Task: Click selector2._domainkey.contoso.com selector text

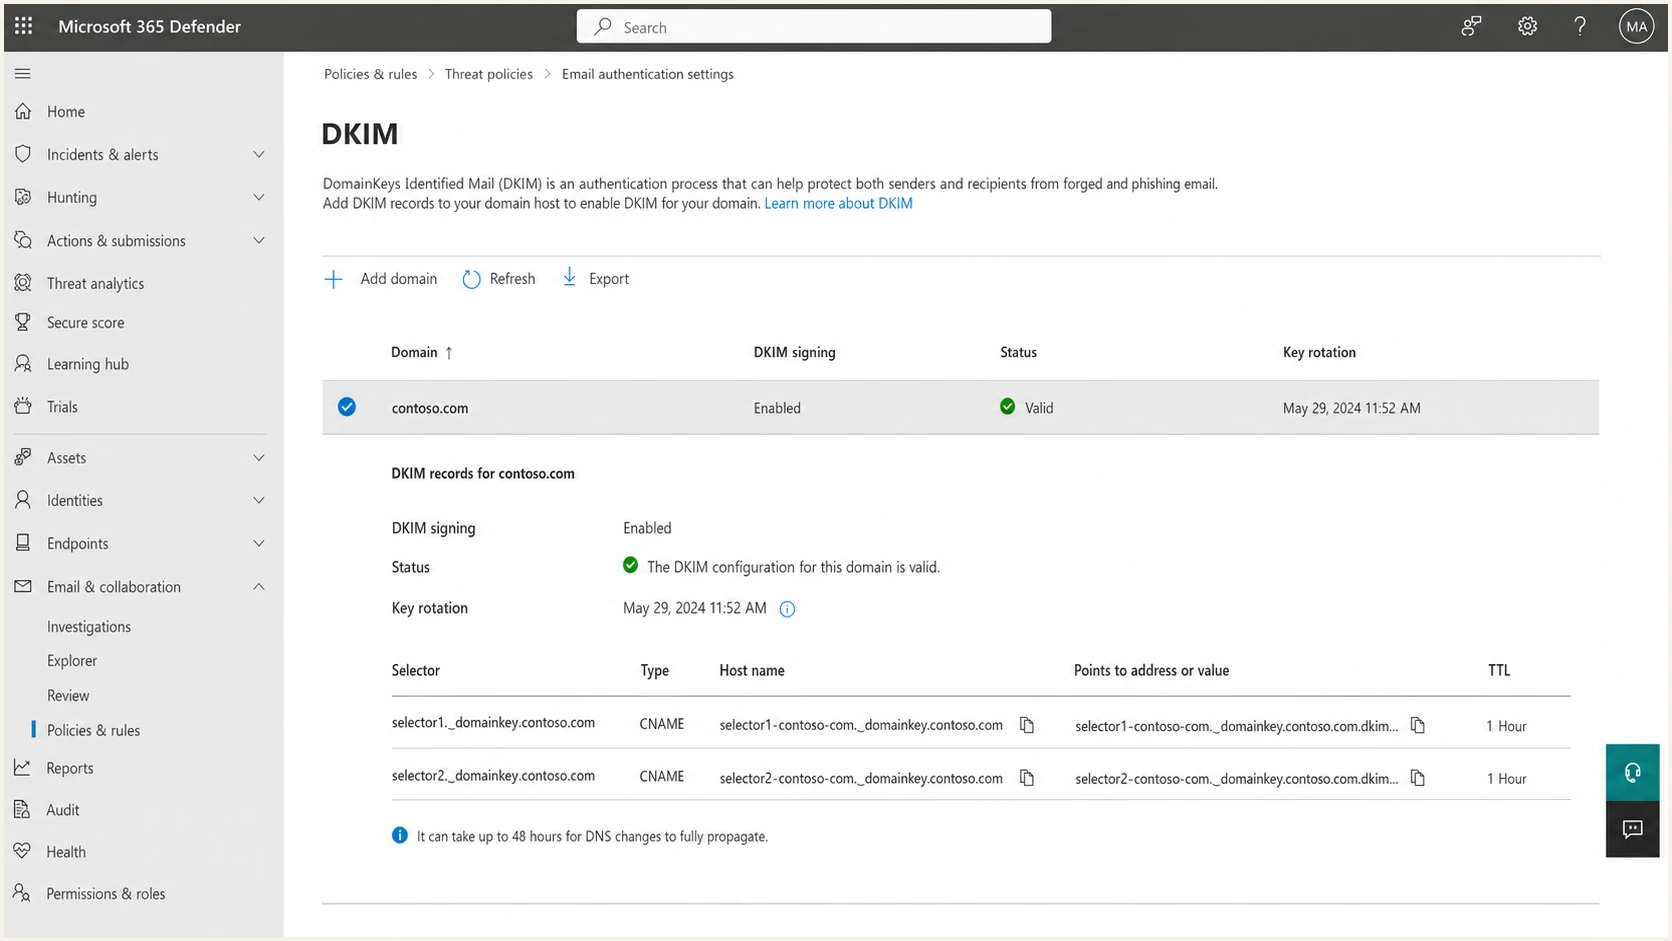Action: pyautogui.click(x=493, y=776)
